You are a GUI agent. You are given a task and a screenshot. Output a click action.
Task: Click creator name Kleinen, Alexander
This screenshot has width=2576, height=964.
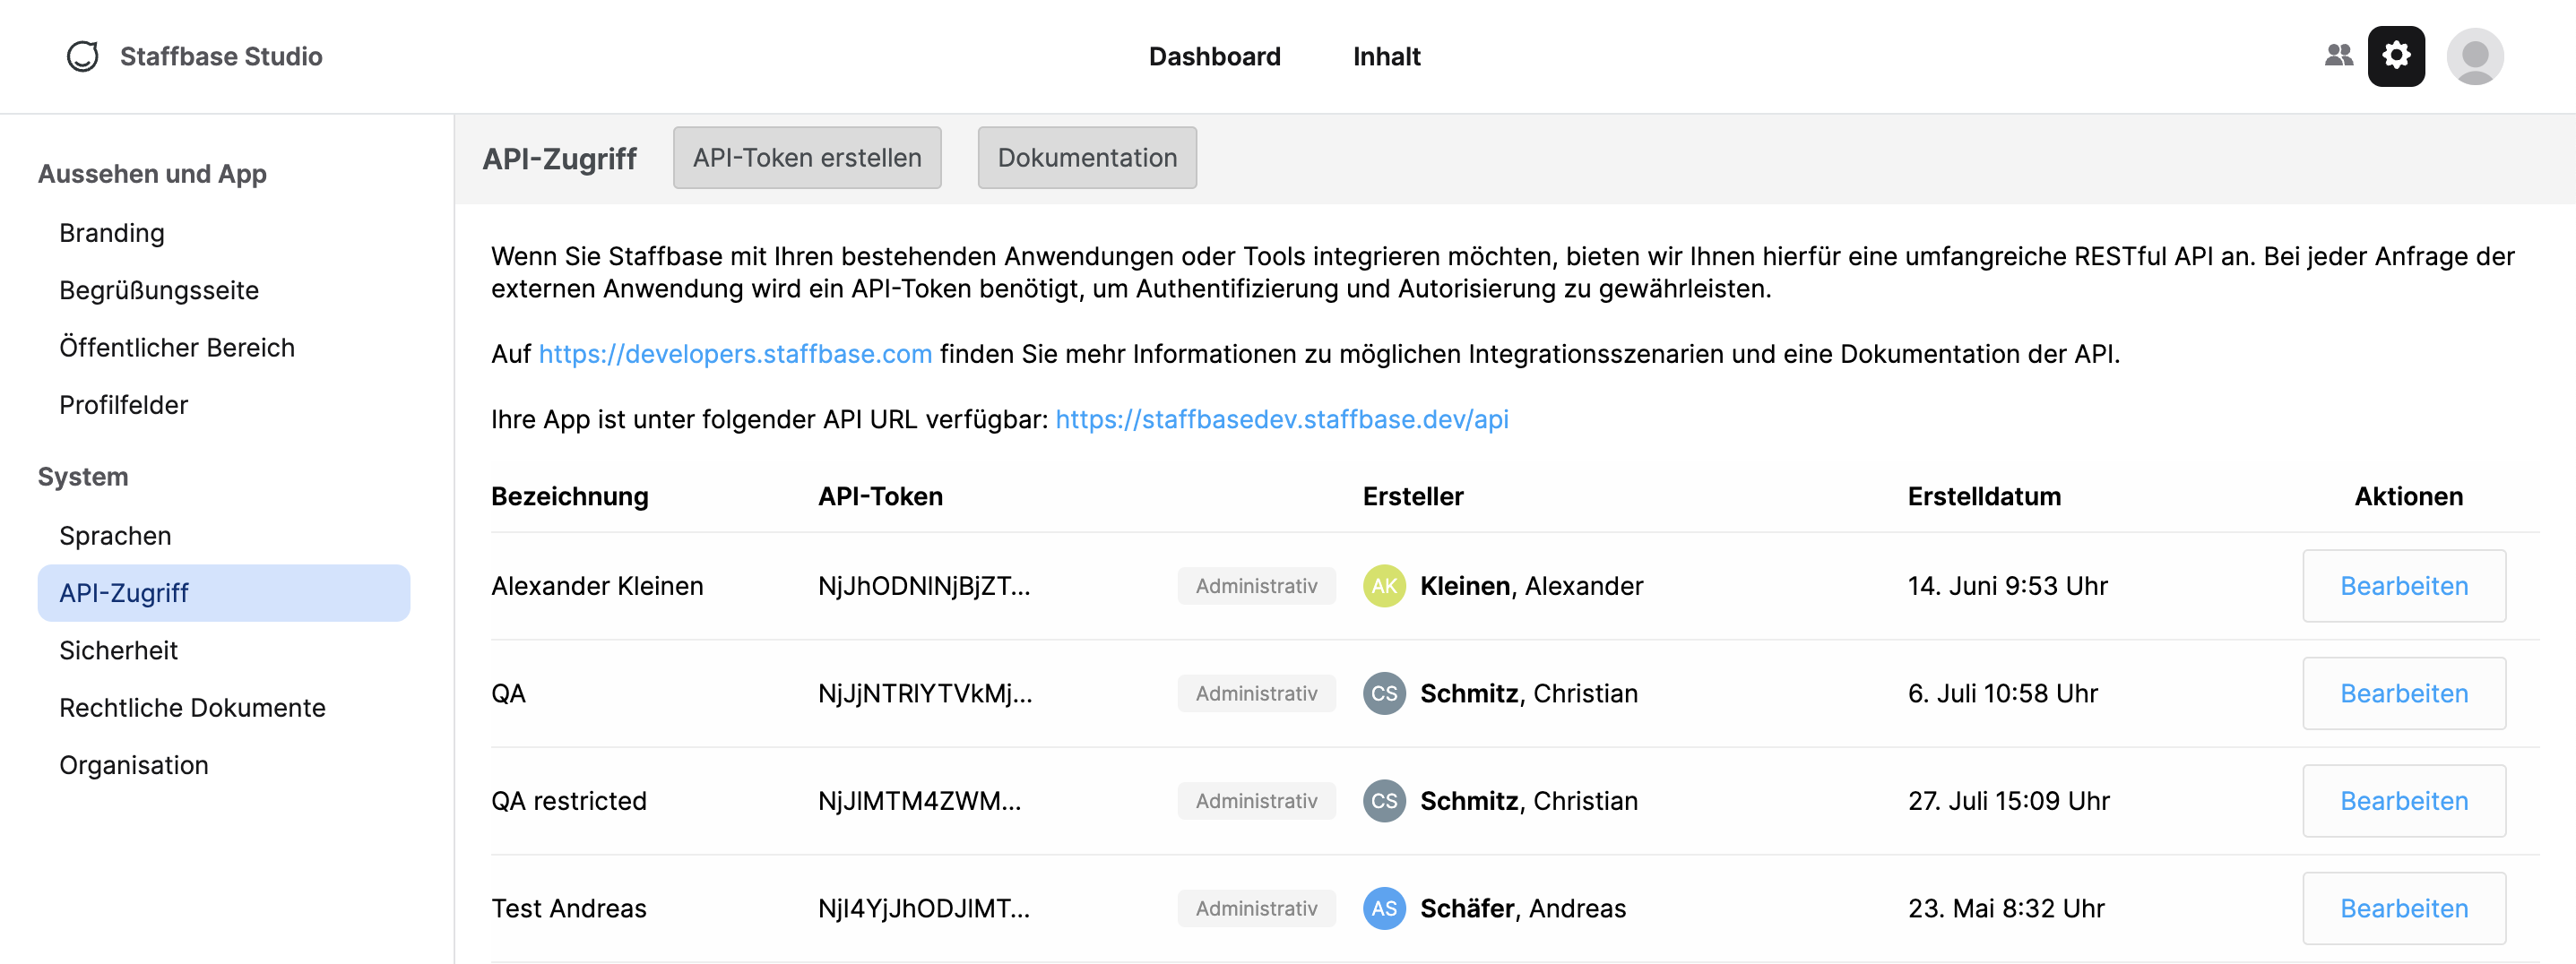click(1531, 586)
